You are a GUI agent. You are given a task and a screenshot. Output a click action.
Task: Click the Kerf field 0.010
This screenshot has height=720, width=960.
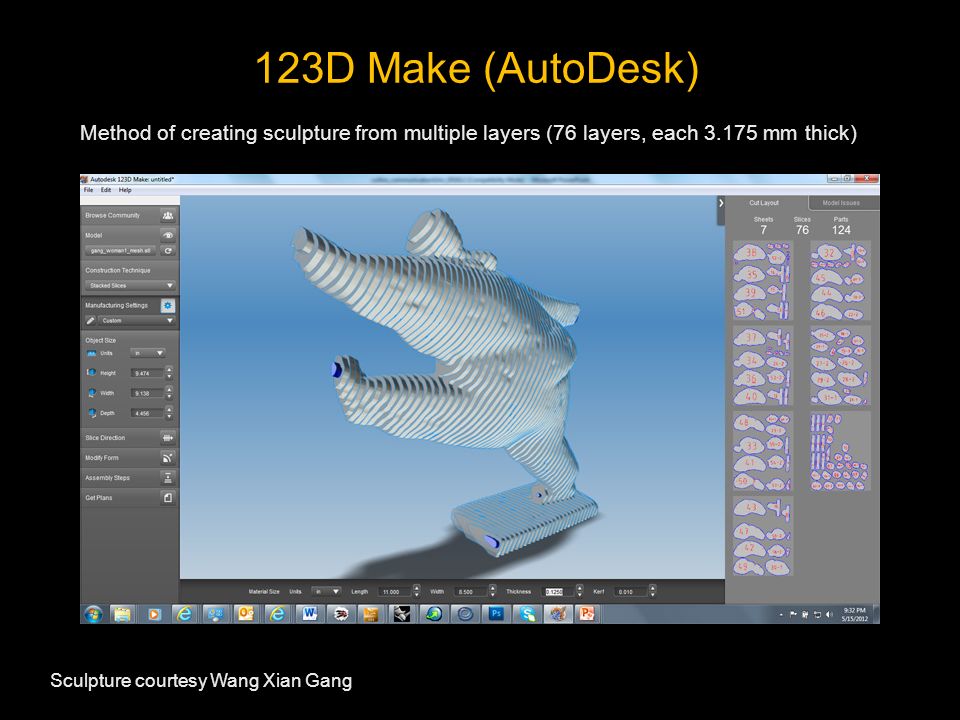[x=631, y=592]
